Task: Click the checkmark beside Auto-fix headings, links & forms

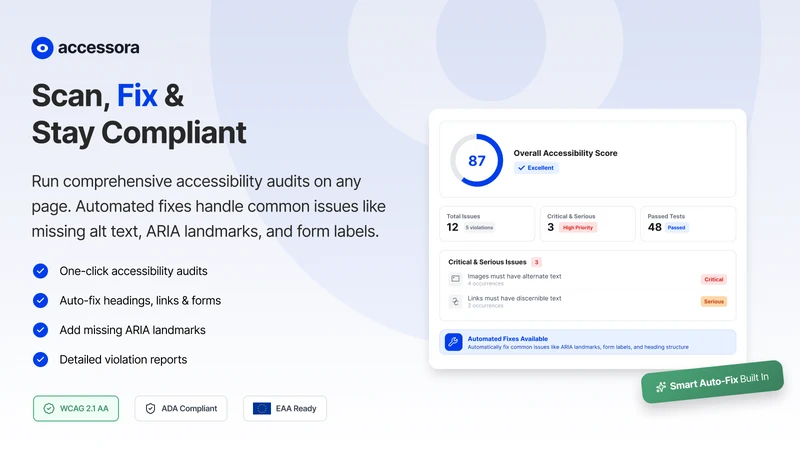Action: (x=40, y=301)
